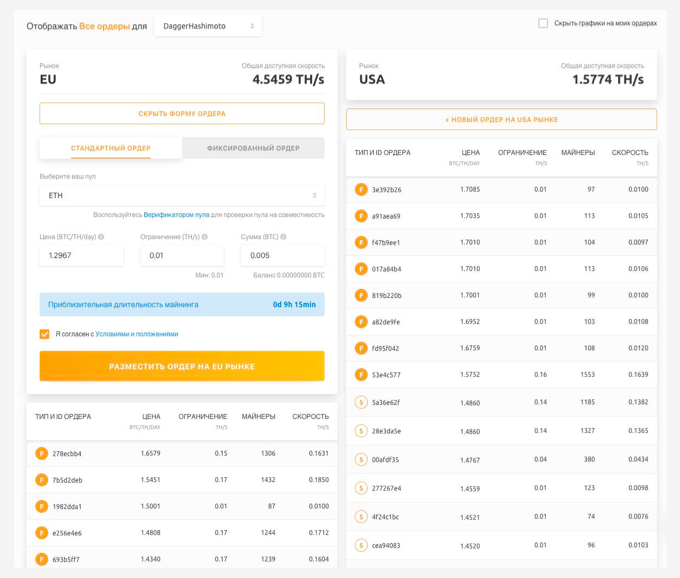Open the Верификатором пула link
Viewport: 680px width, 578px height.
pyautogui.click(x=176, y=215)
